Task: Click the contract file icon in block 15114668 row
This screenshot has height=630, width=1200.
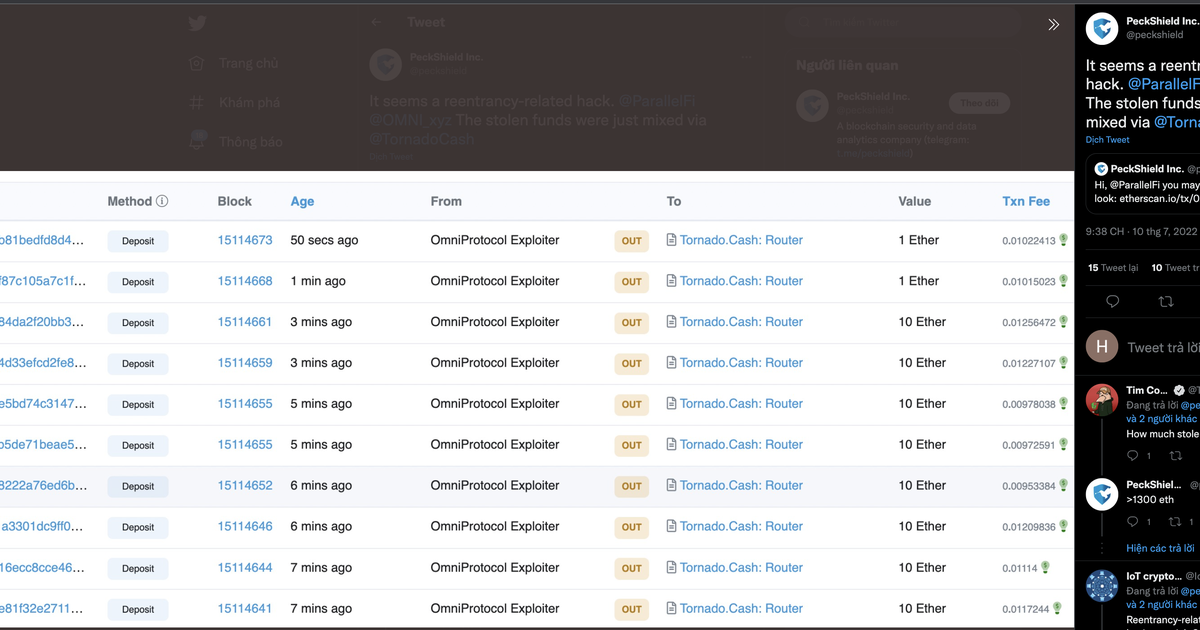Action: pos(672,282)
